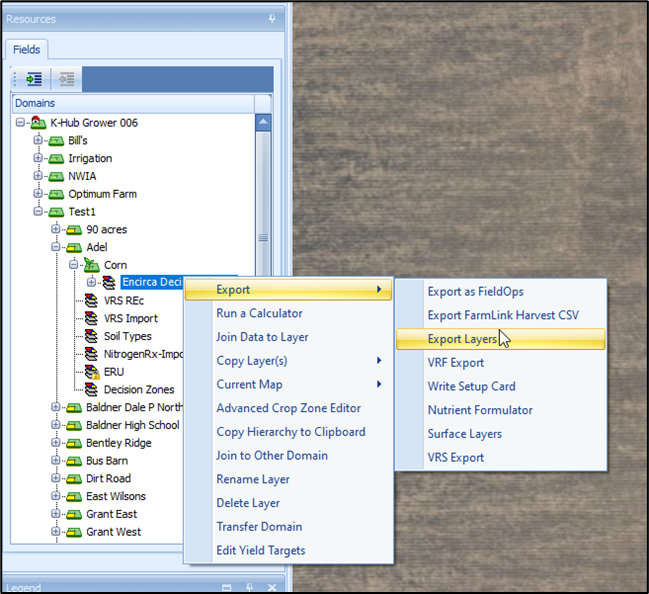Select VRF Export
The image size is (649, 594).
(501, 363)
